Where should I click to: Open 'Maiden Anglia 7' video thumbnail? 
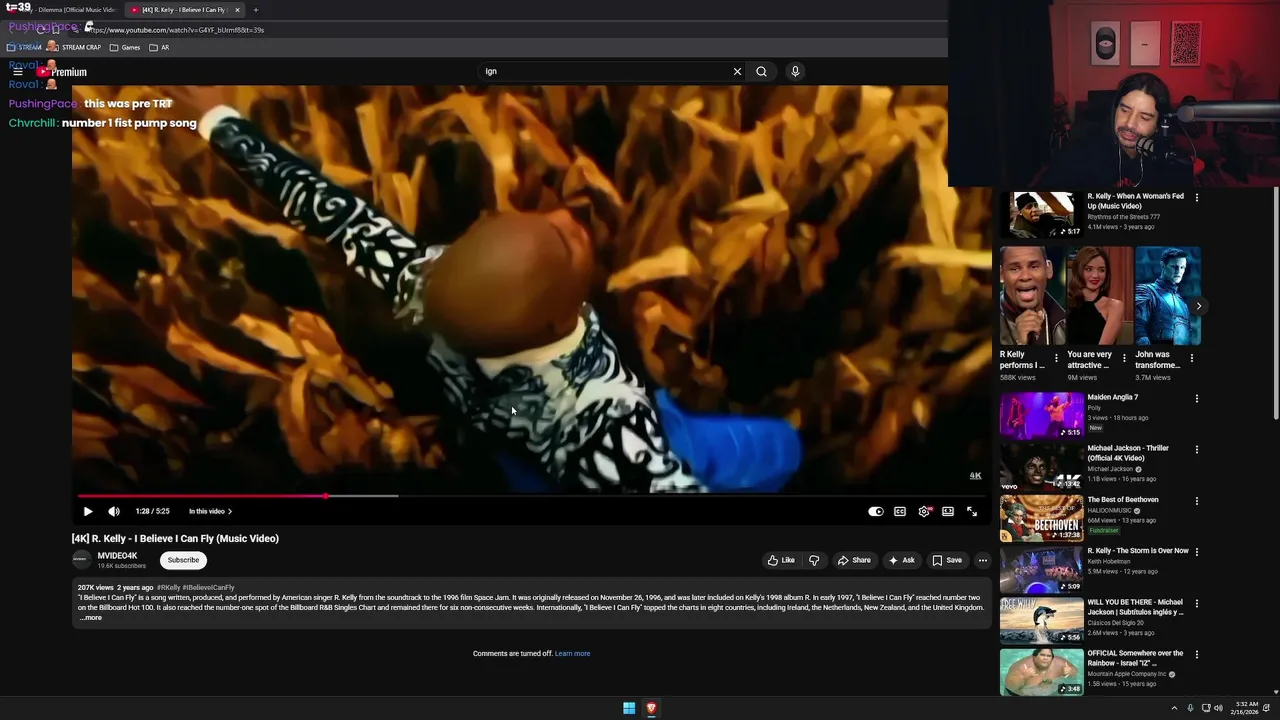(1041, 415)
